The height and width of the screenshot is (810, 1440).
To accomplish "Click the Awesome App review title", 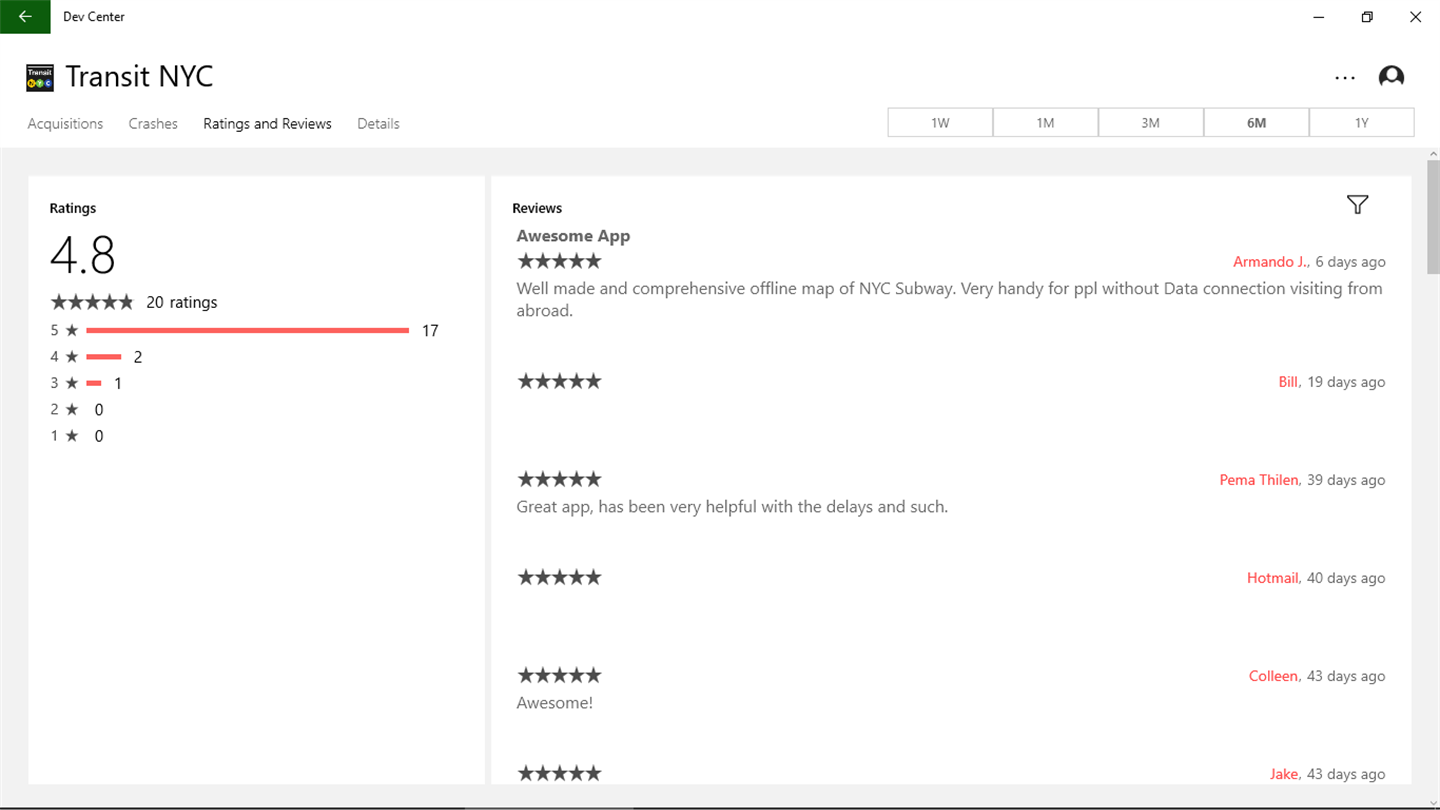I will [573, 236].
